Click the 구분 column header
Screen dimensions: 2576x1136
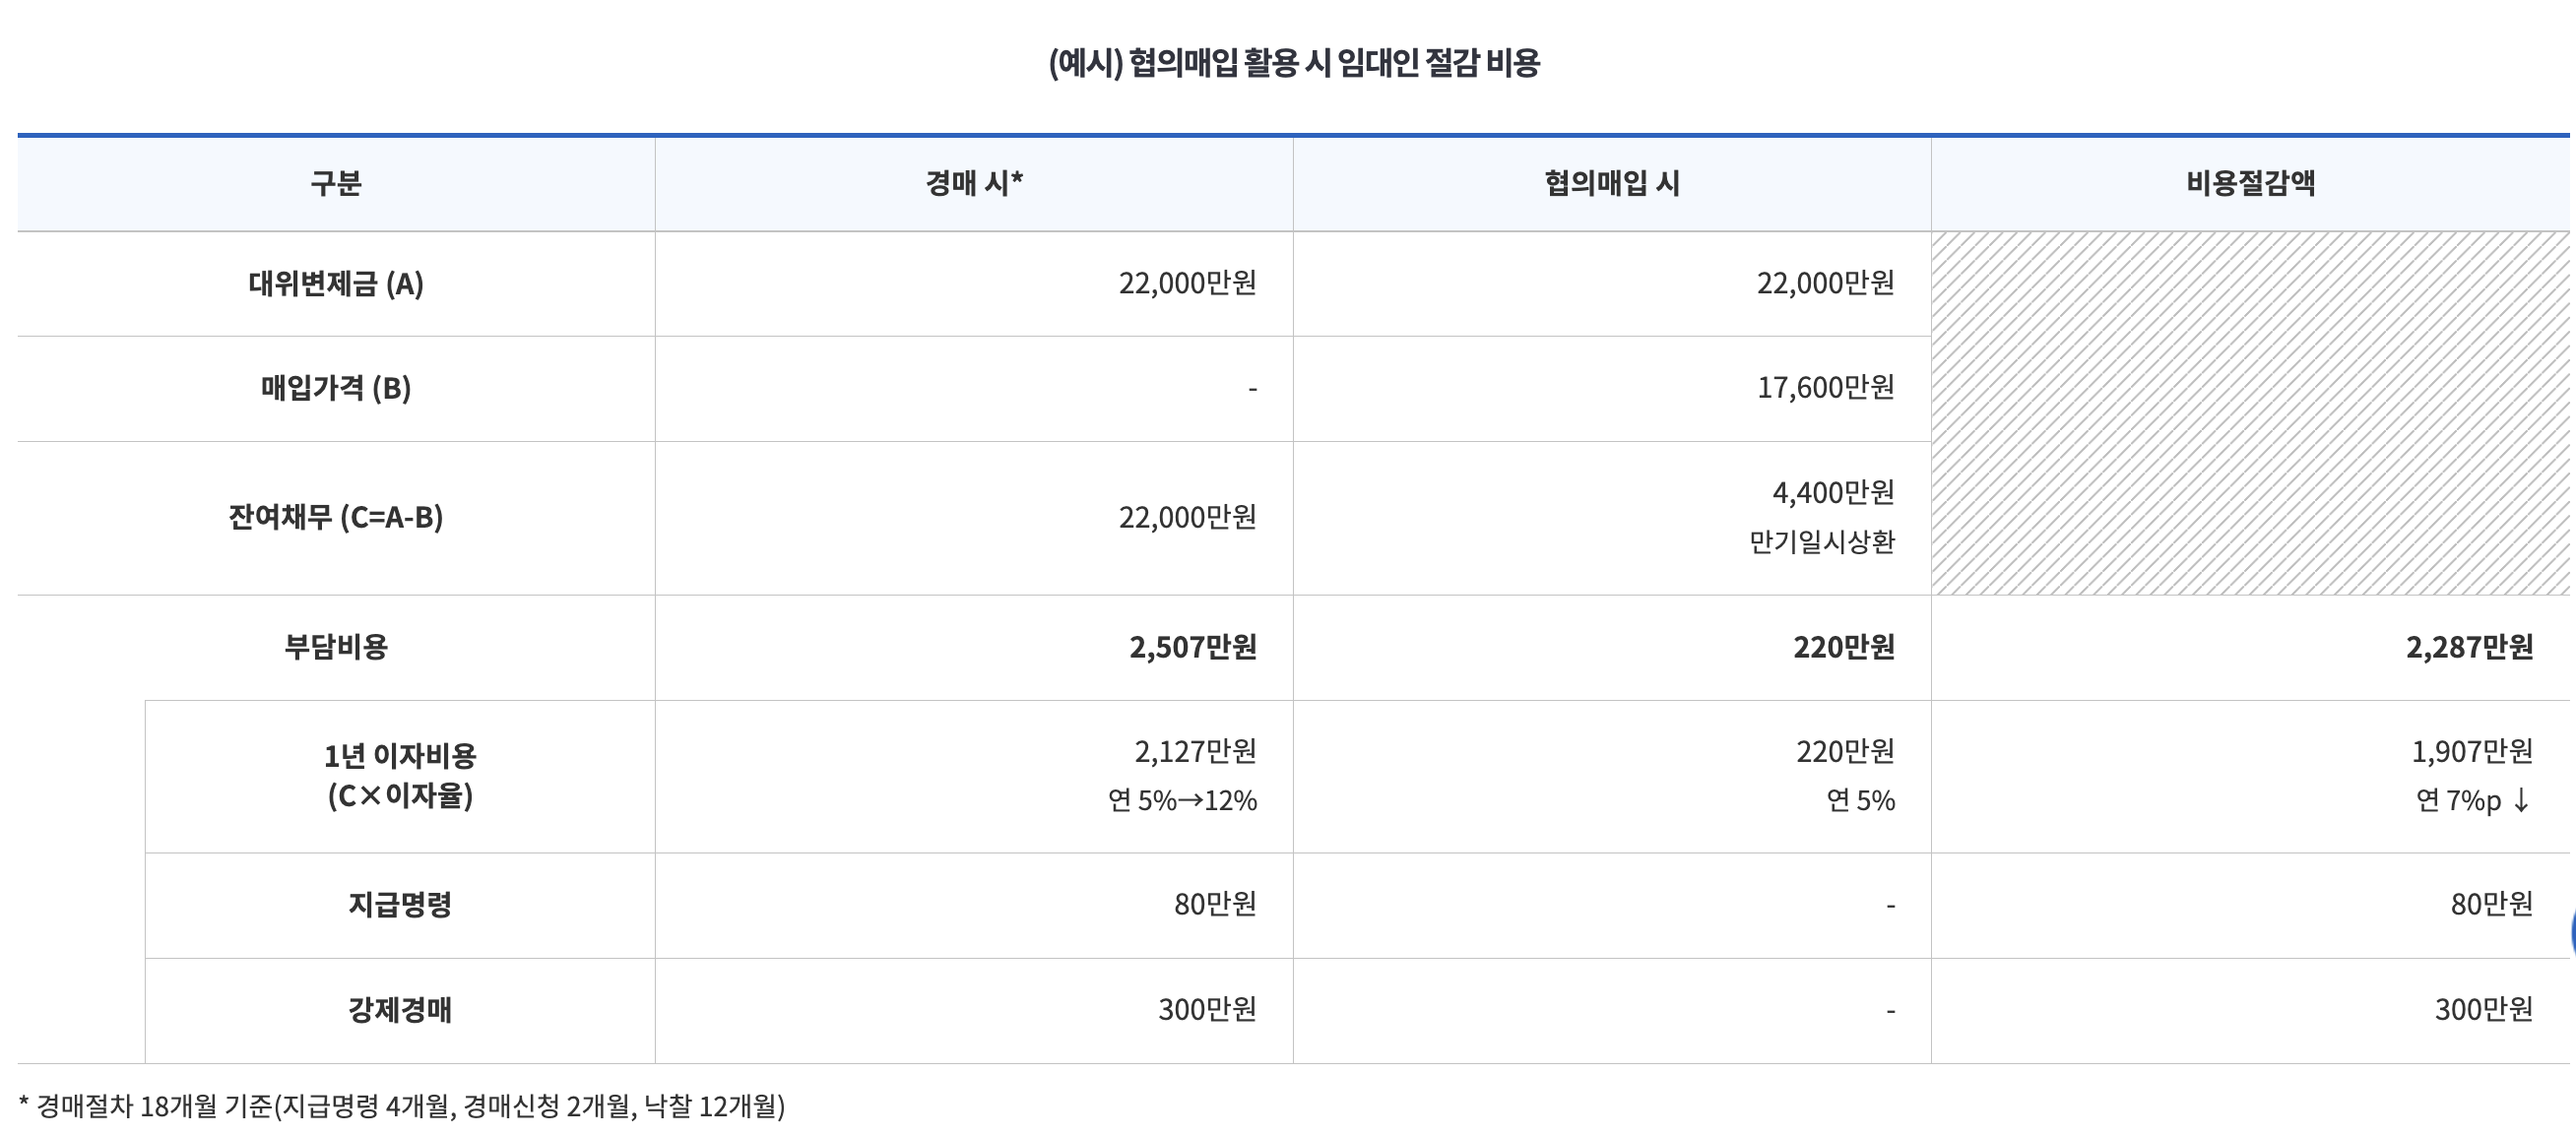point(336,183)
